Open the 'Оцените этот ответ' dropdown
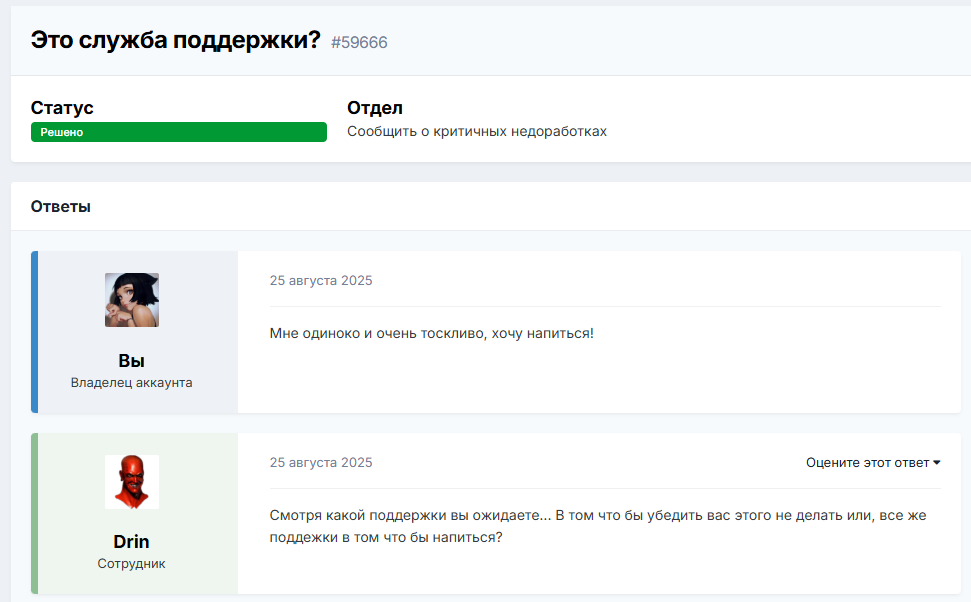This screenshot has height=602, width=971. click(867, 463)
